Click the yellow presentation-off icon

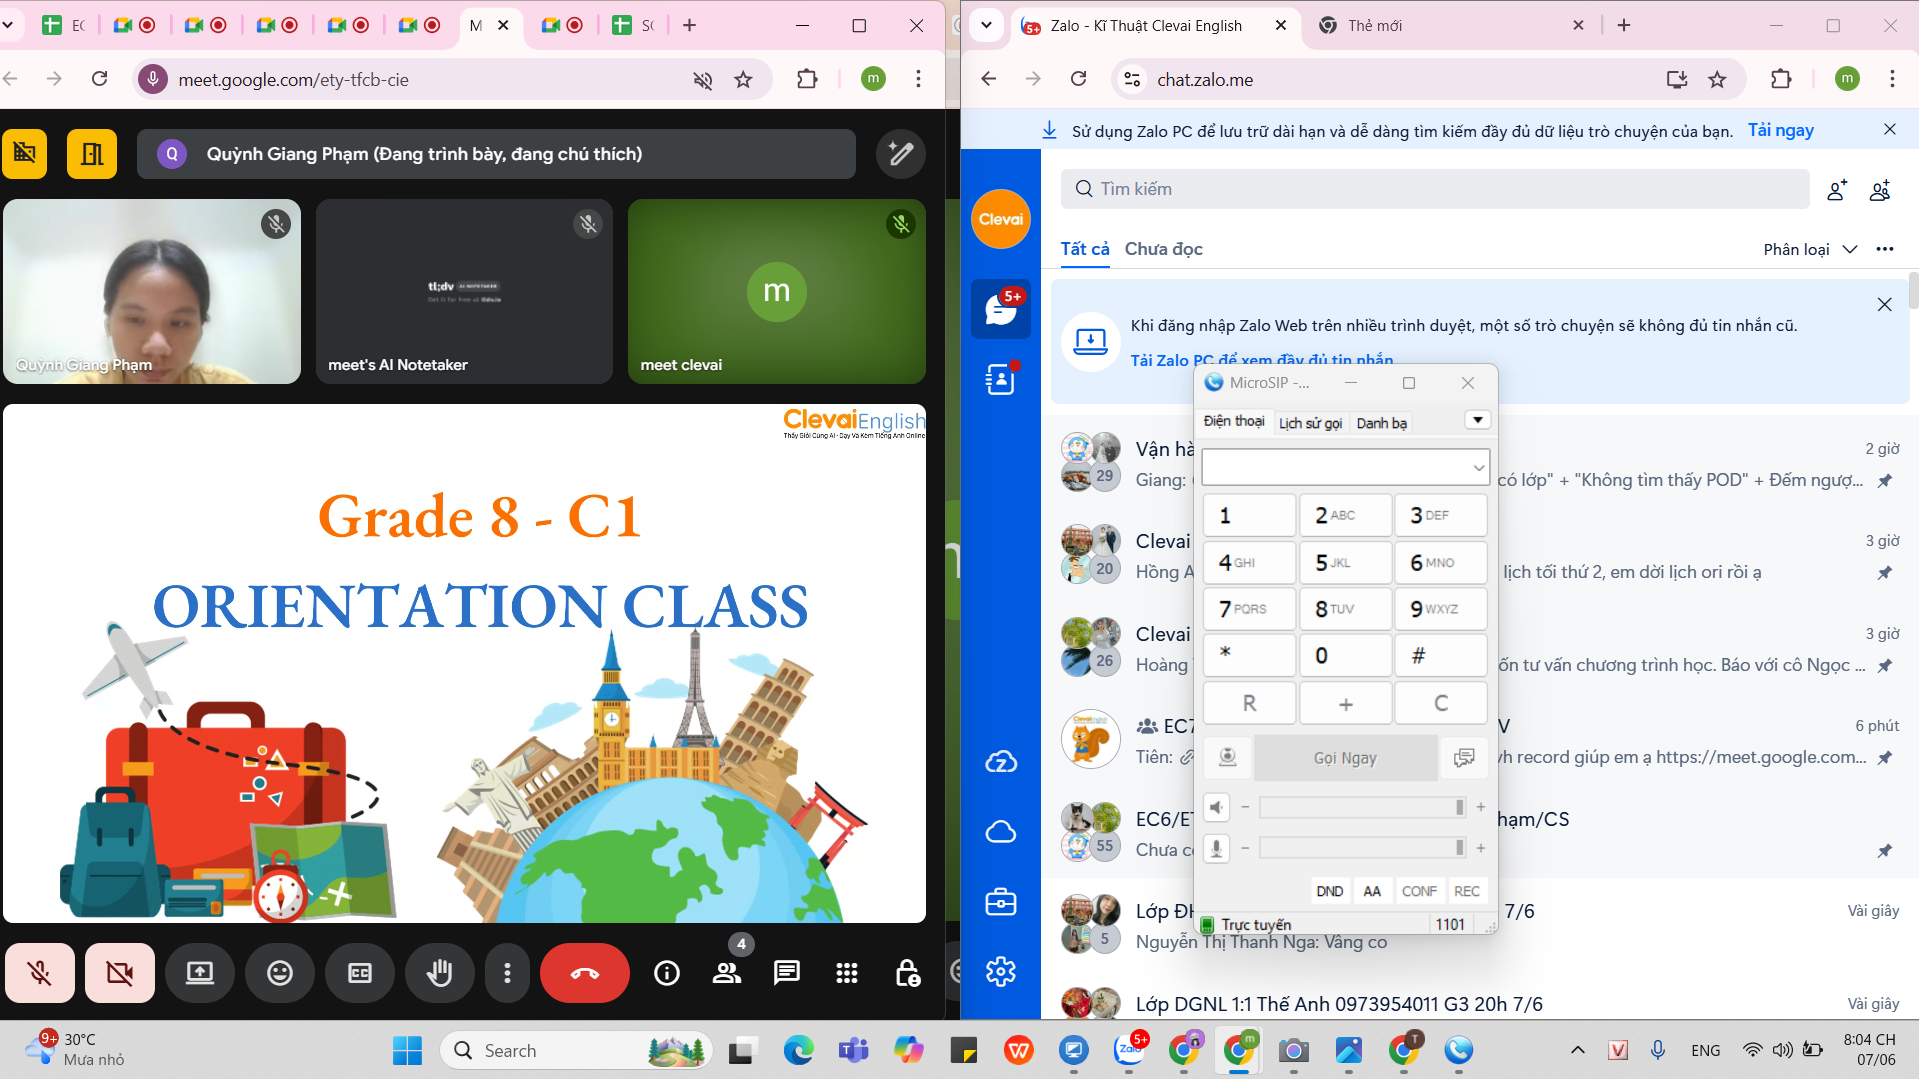(25, 154)
